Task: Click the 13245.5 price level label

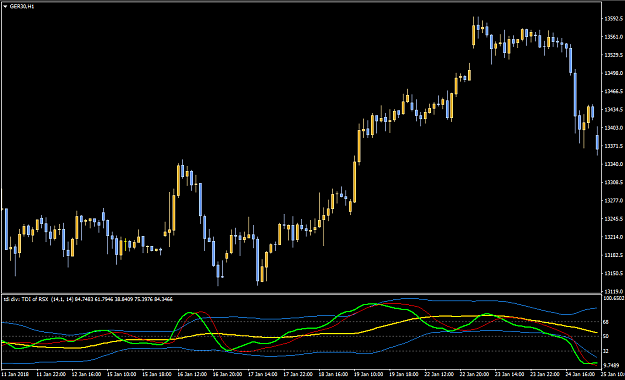Action: (613, 219)
